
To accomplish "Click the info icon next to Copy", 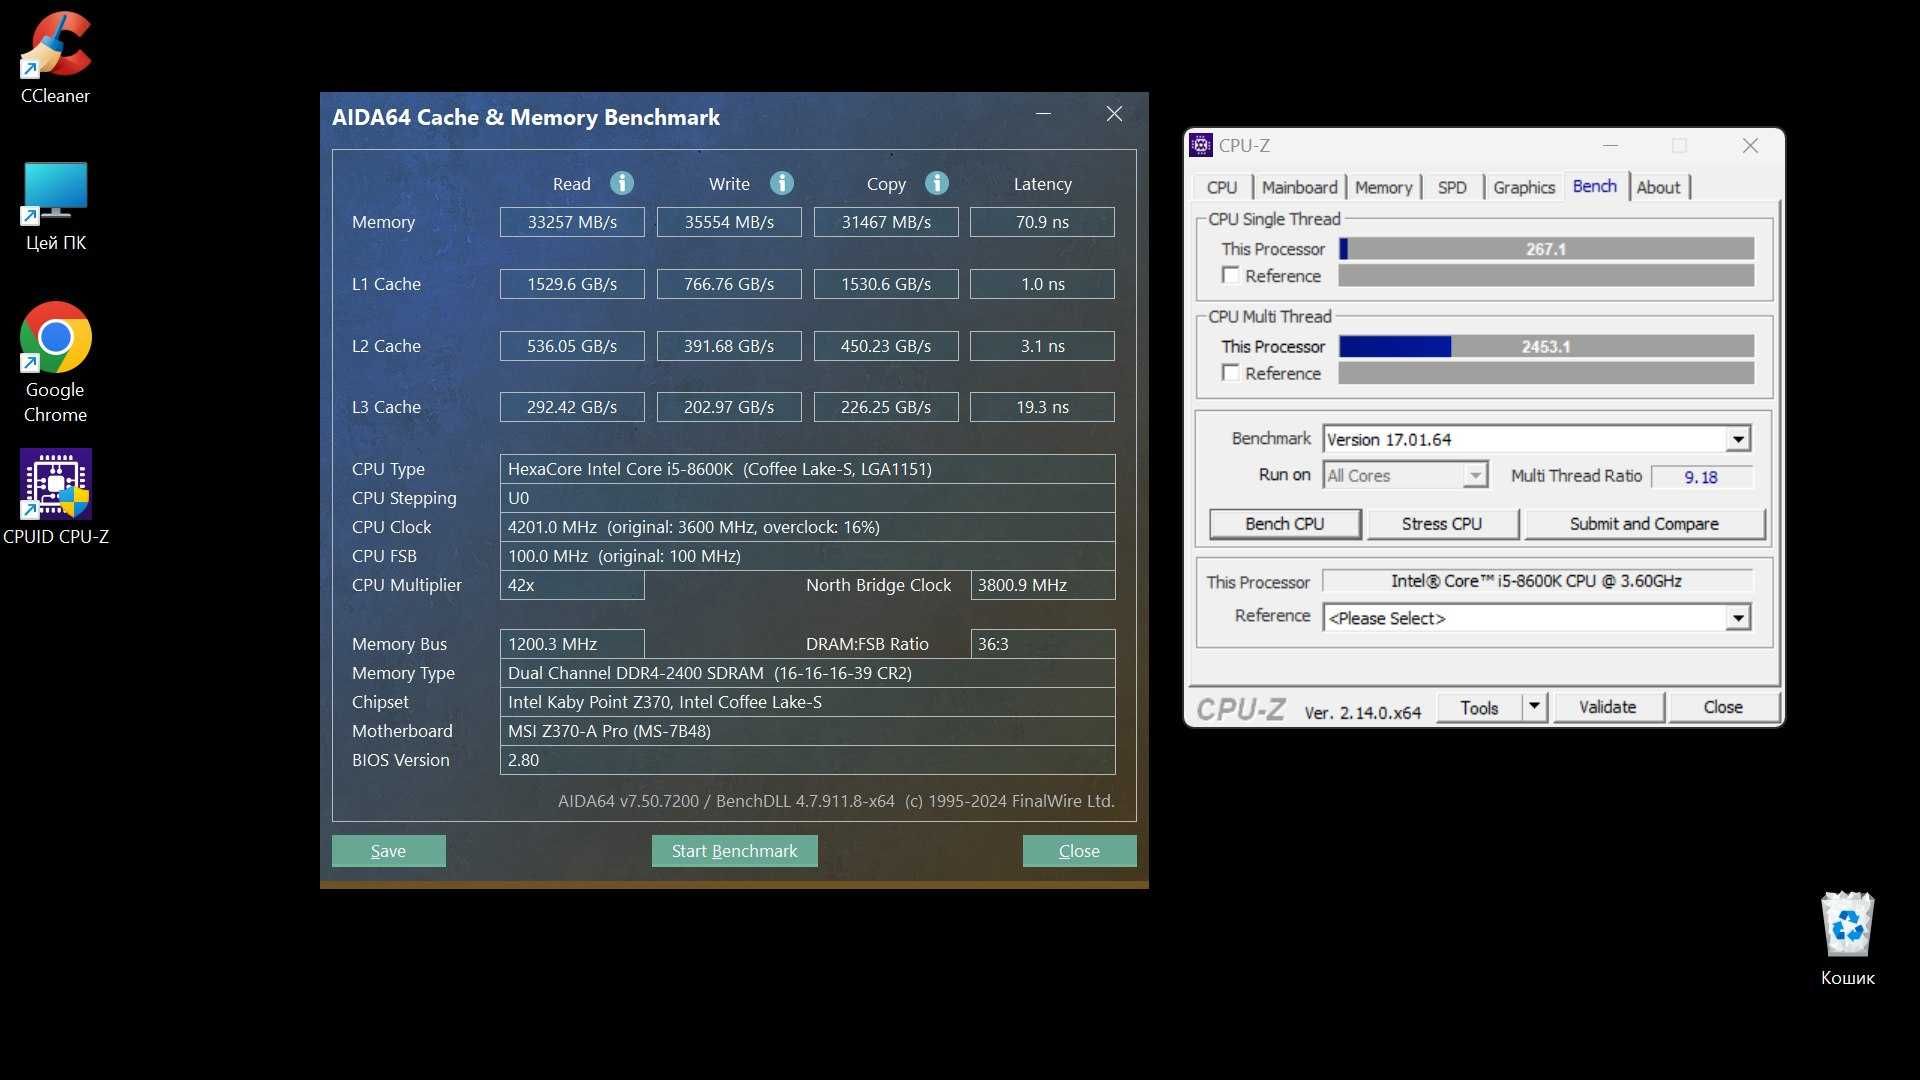I will tap(937, 183).
